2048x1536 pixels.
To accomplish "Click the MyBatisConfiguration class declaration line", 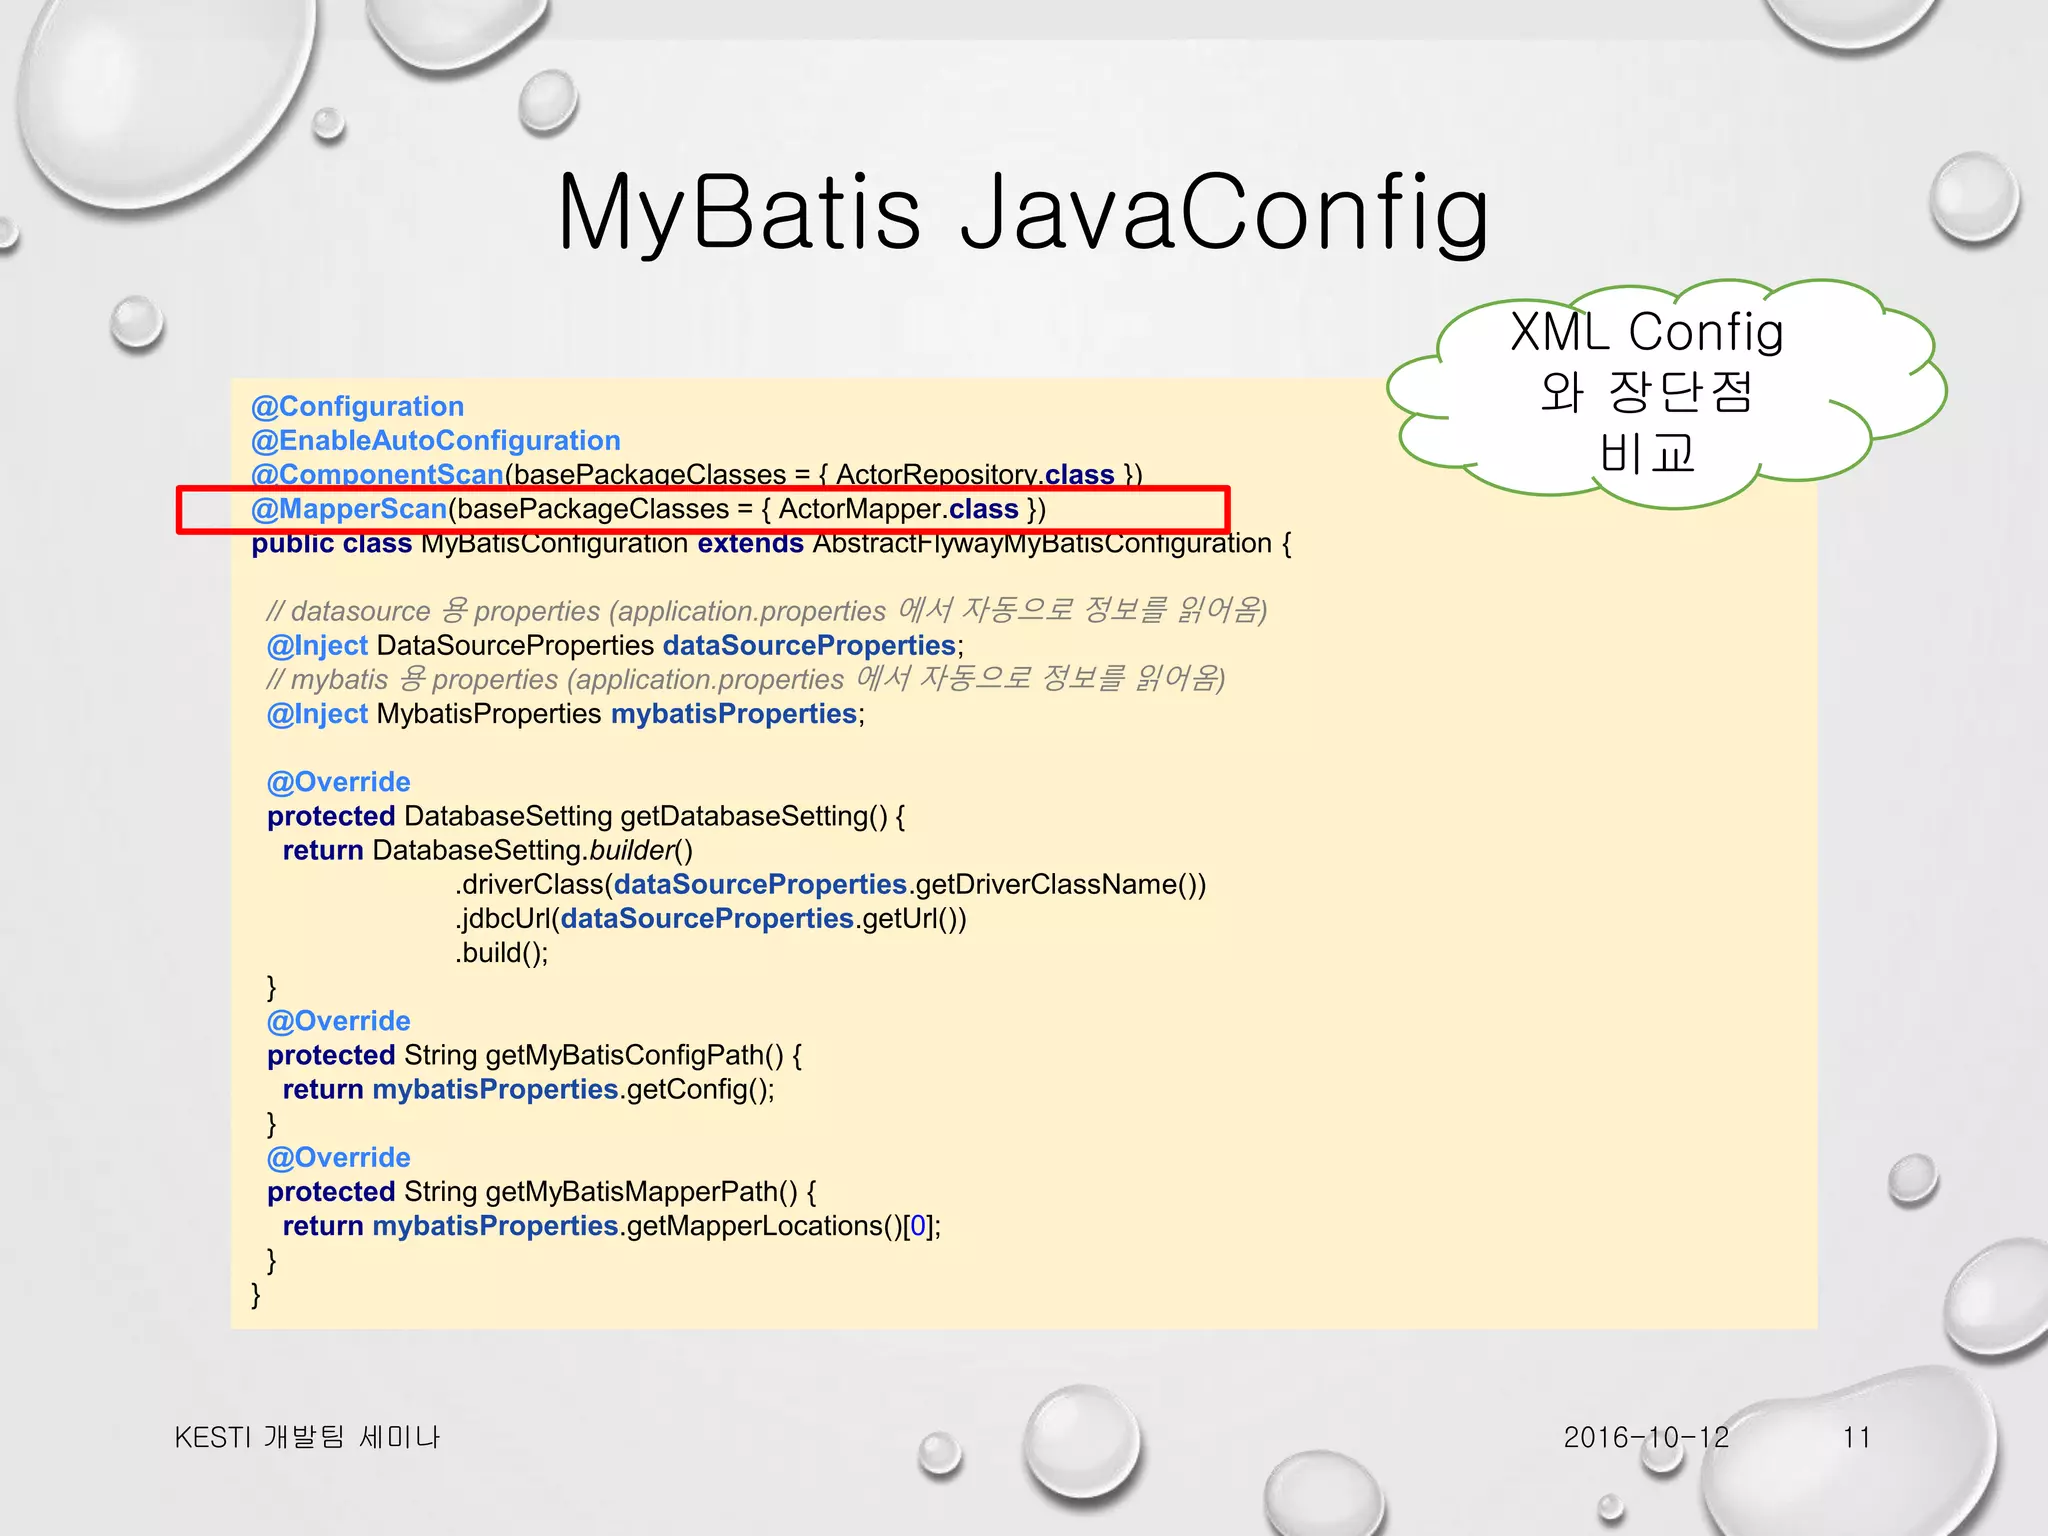I will pyautogui.click(x=770, y=544).
